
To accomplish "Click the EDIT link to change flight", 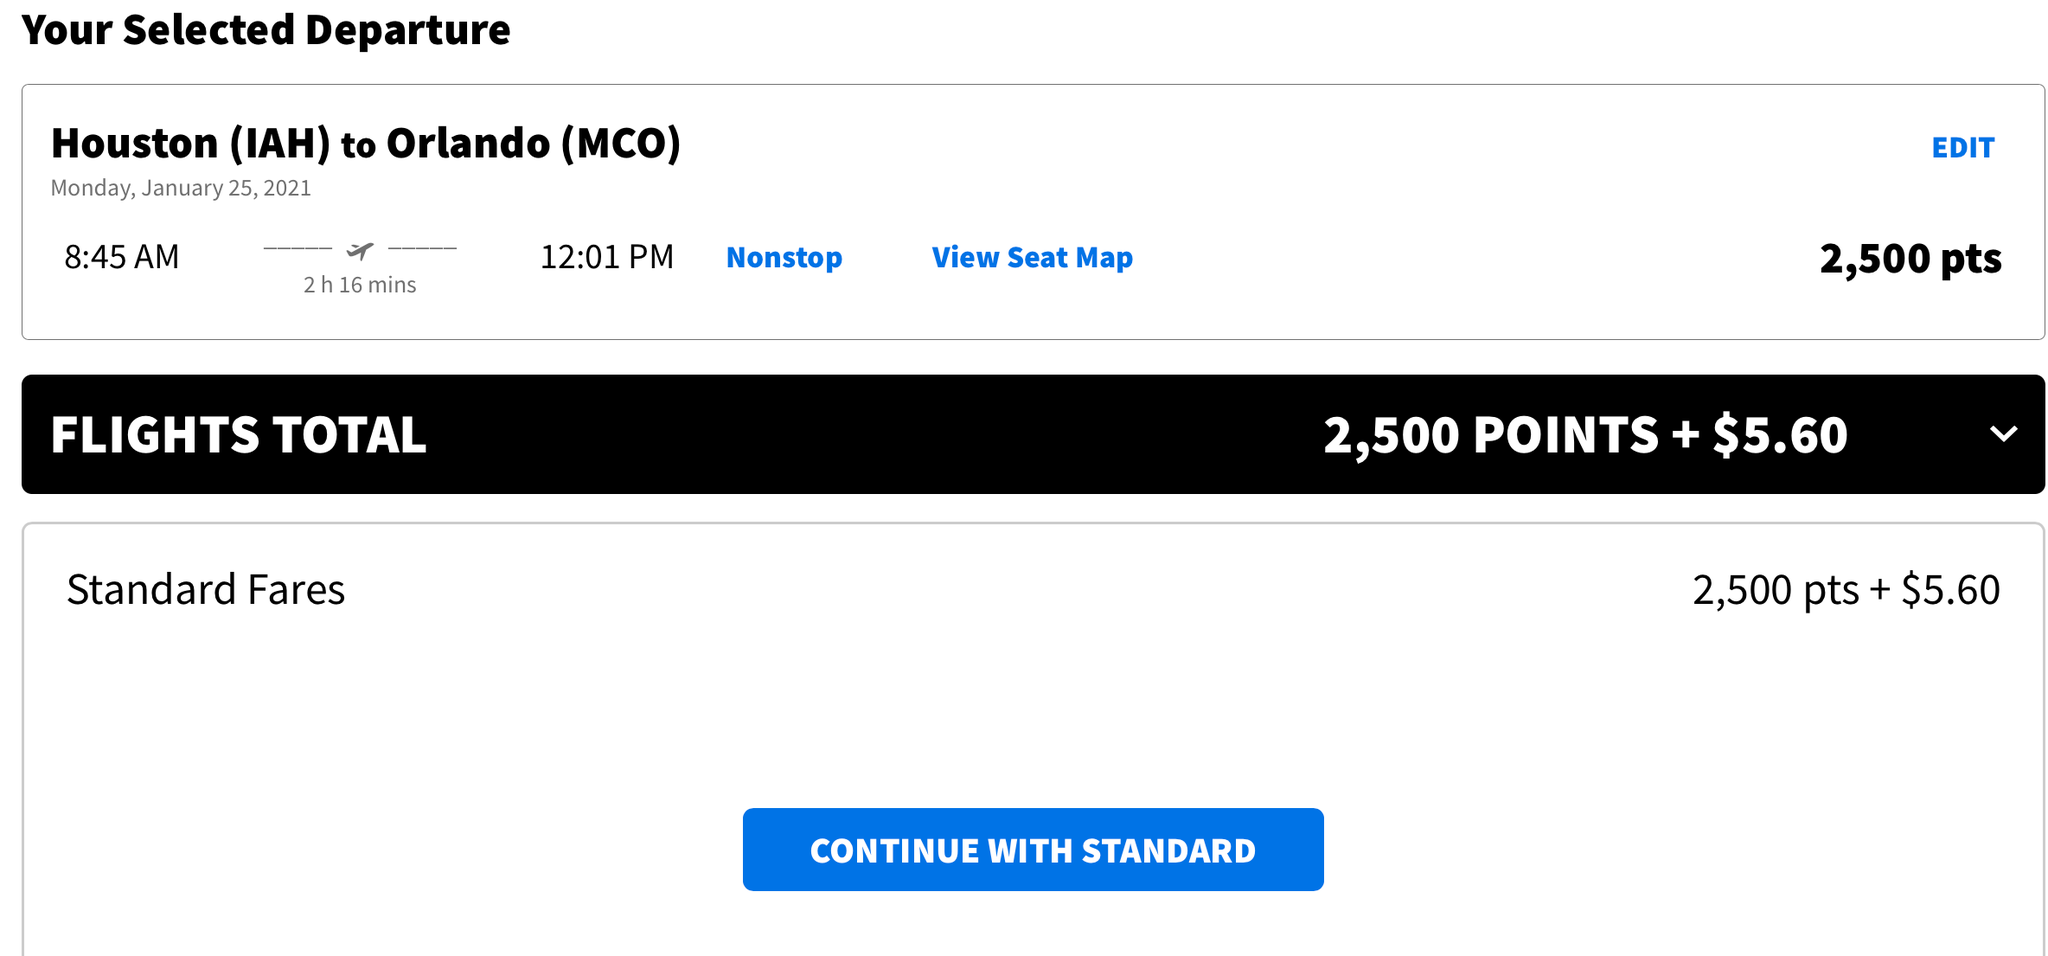I will [1962, 146].
